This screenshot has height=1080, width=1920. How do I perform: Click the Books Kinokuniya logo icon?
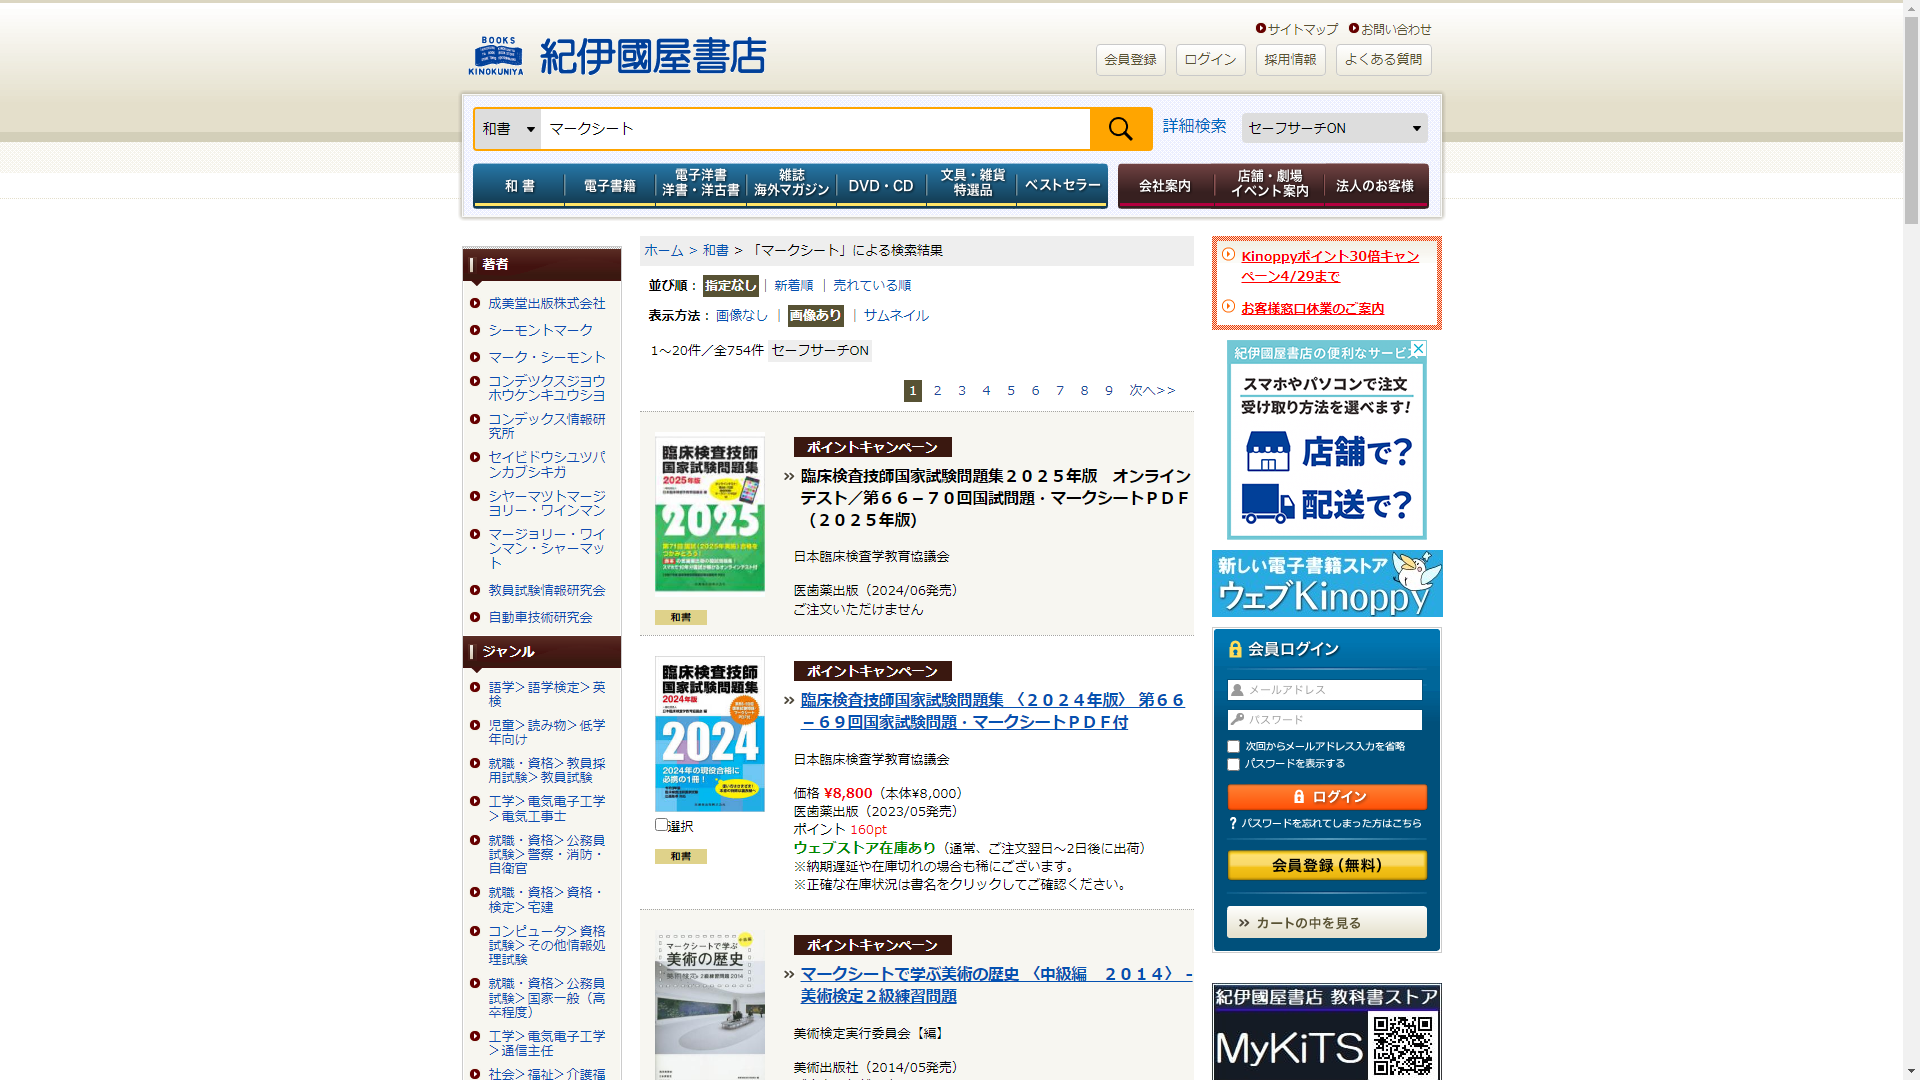pos(495,56)
